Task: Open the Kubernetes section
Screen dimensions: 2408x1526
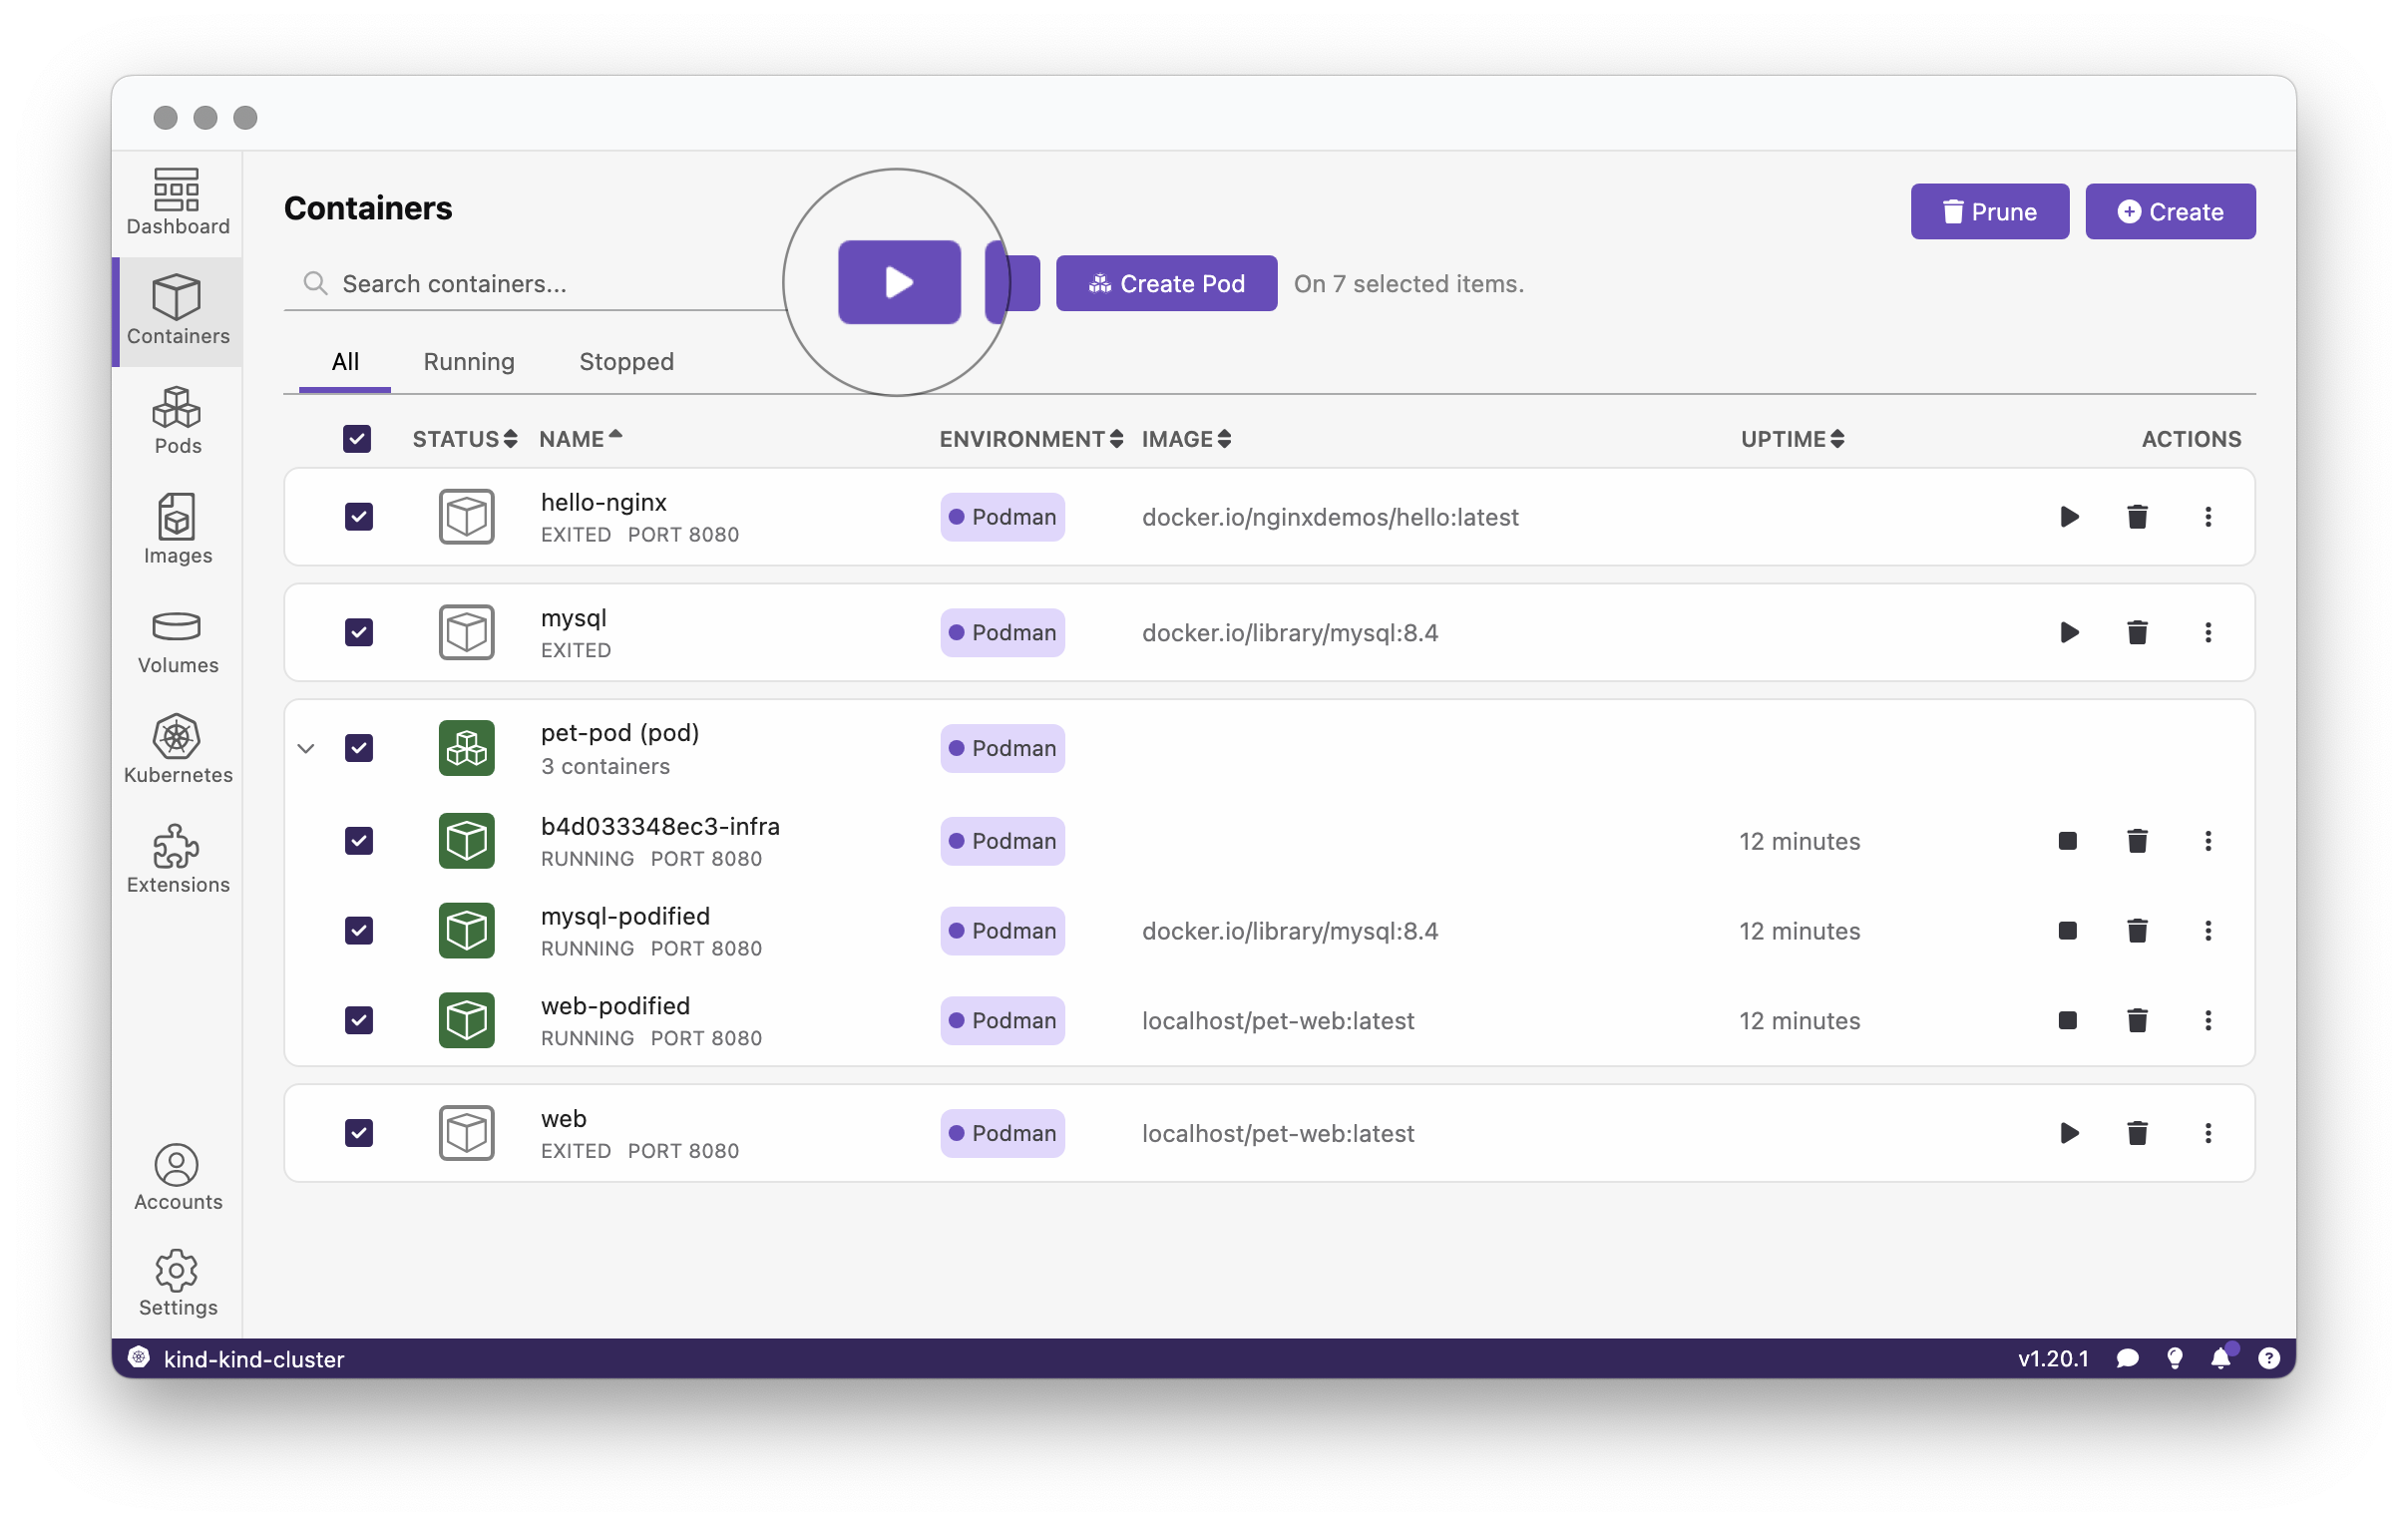Action: click(x=176, y=749)
